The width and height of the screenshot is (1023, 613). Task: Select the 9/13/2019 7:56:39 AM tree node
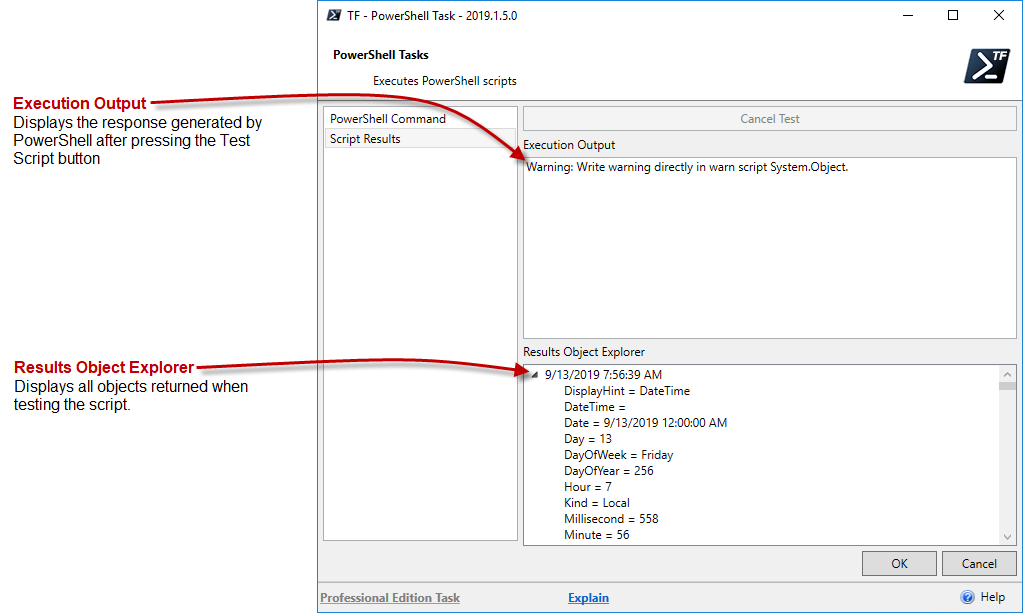(x=603, y=374)
